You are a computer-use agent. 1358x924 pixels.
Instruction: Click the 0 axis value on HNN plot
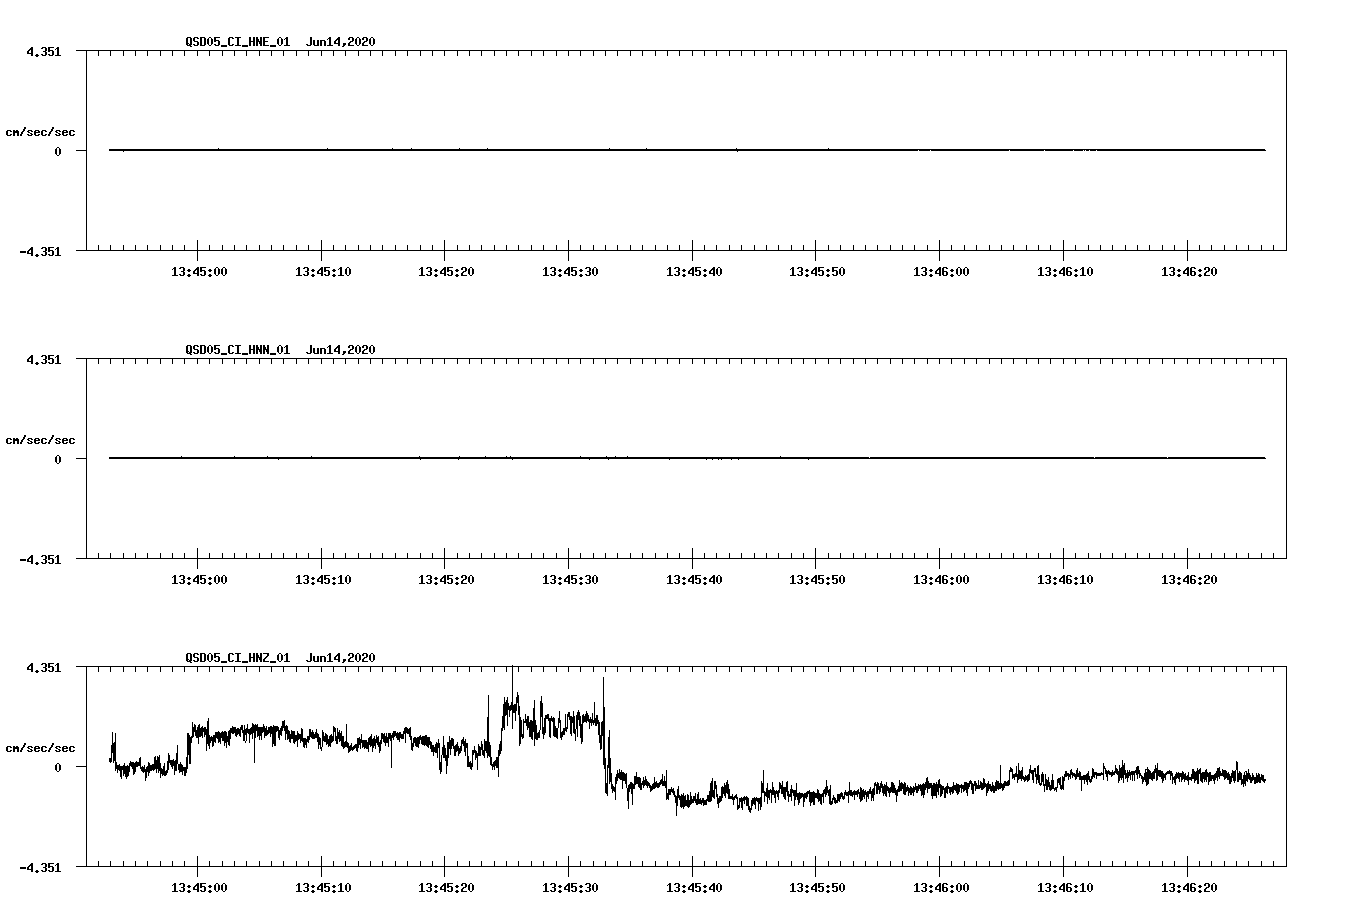click(x=58, y=459)
